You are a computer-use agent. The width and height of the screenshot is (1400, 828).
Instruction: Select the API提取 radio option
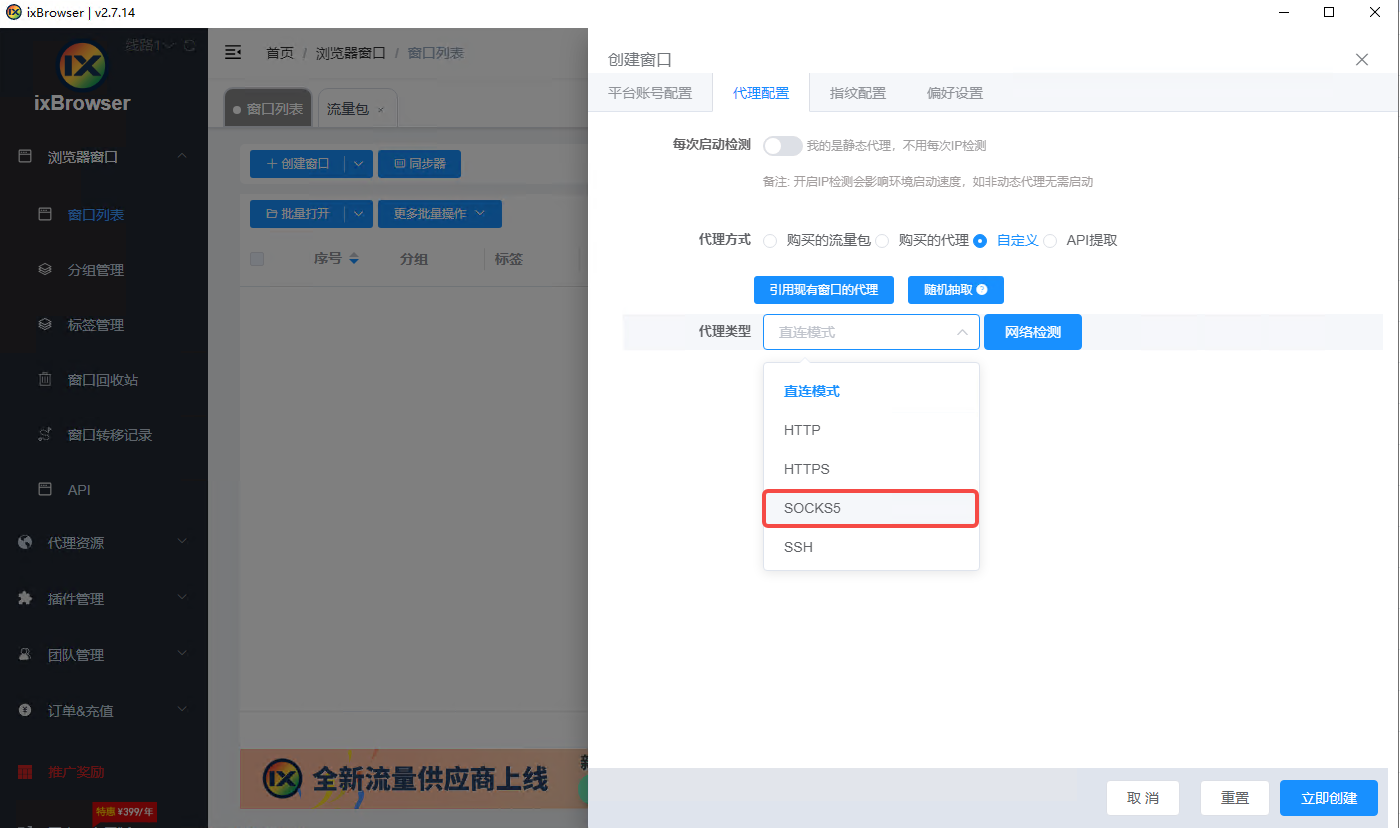(1050, 241)
